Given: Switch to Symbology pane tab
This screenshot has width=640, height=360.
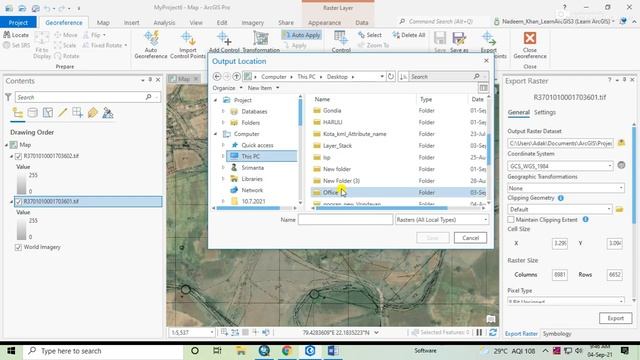Looking at the screenshot, I should (557, 333).
